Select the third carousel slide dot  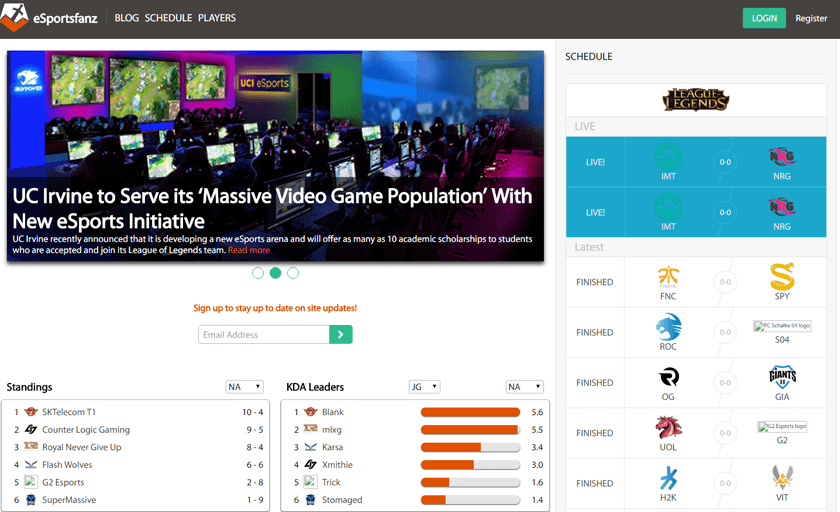coord(293,273)
